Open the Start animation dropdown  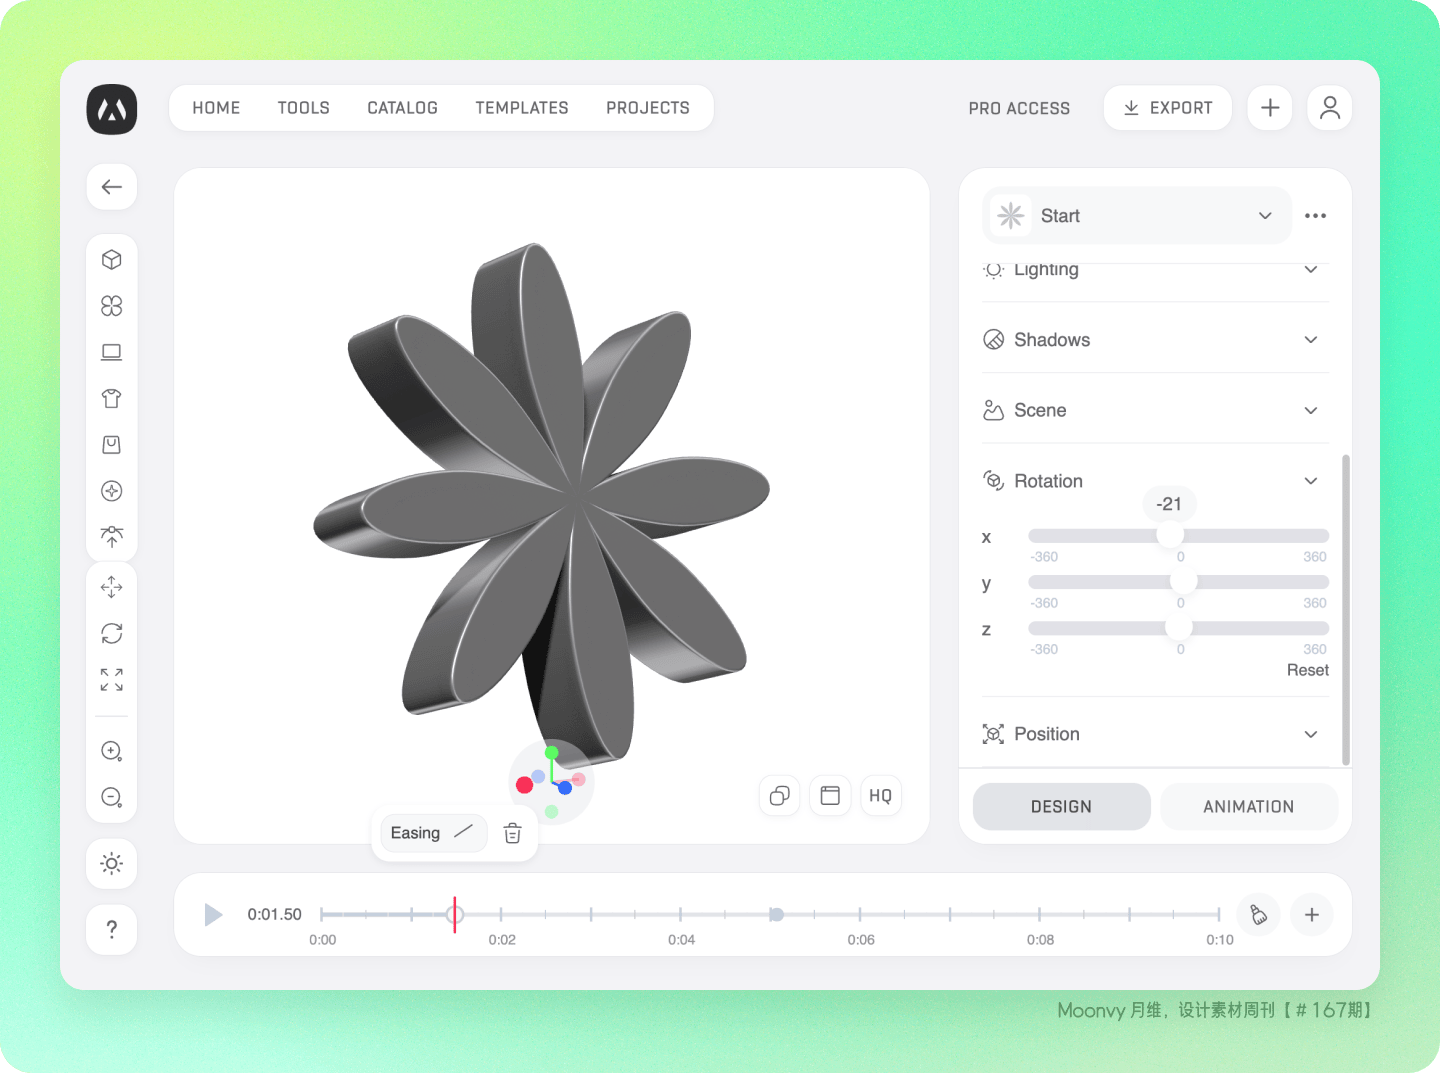pyautogui.click(x=1137, y=216)
